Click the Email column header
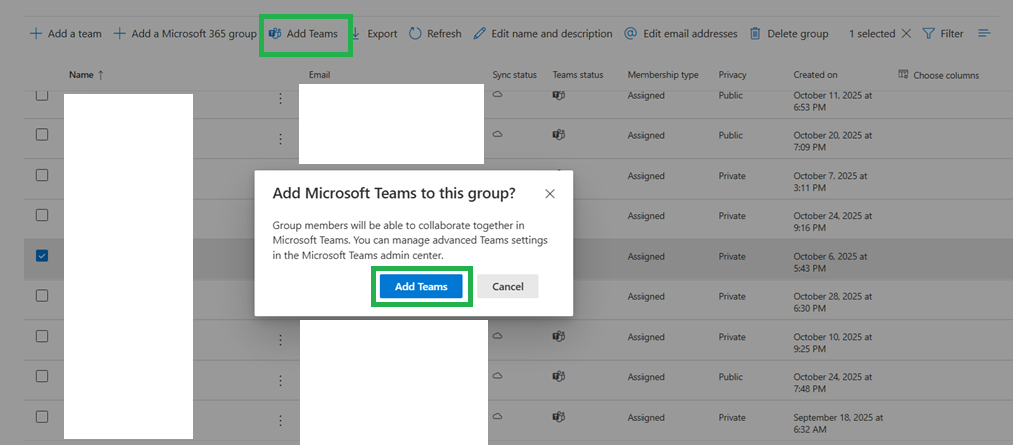 point(319,75)
